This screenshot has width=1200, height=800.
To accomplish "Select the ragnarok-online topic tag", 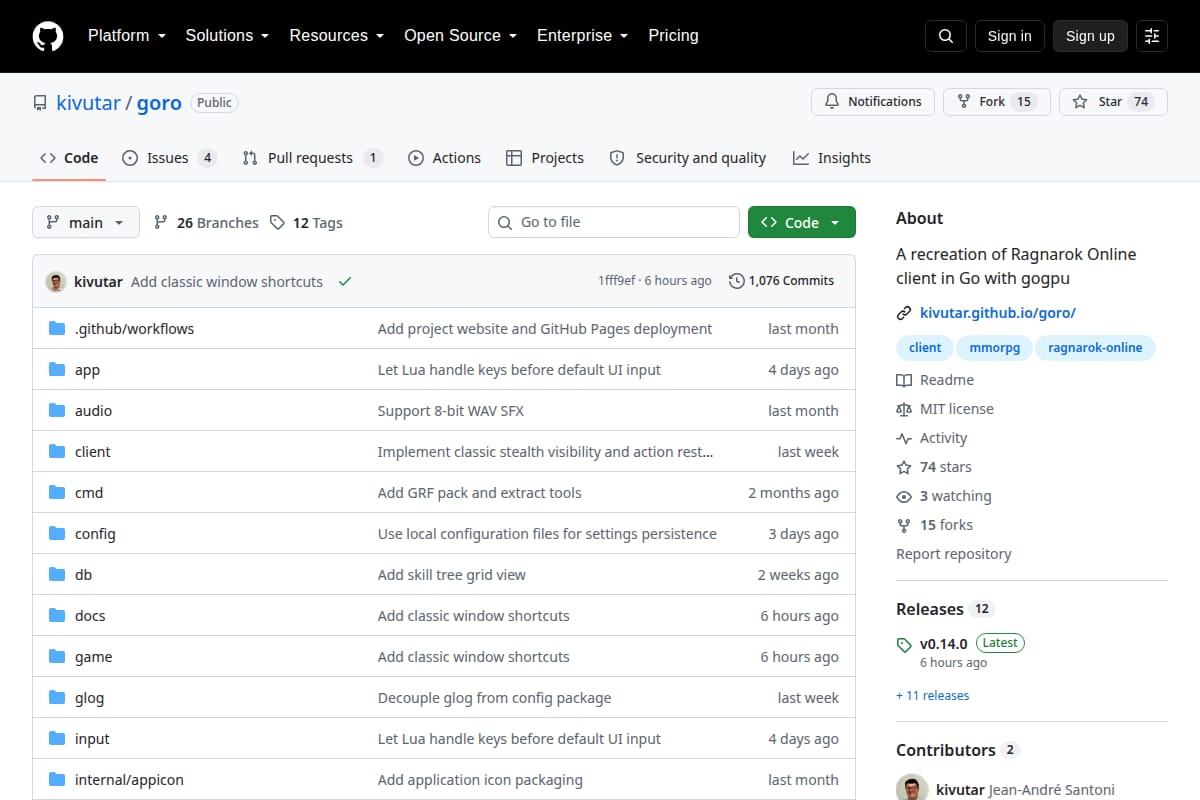I will click(1095, 348).
